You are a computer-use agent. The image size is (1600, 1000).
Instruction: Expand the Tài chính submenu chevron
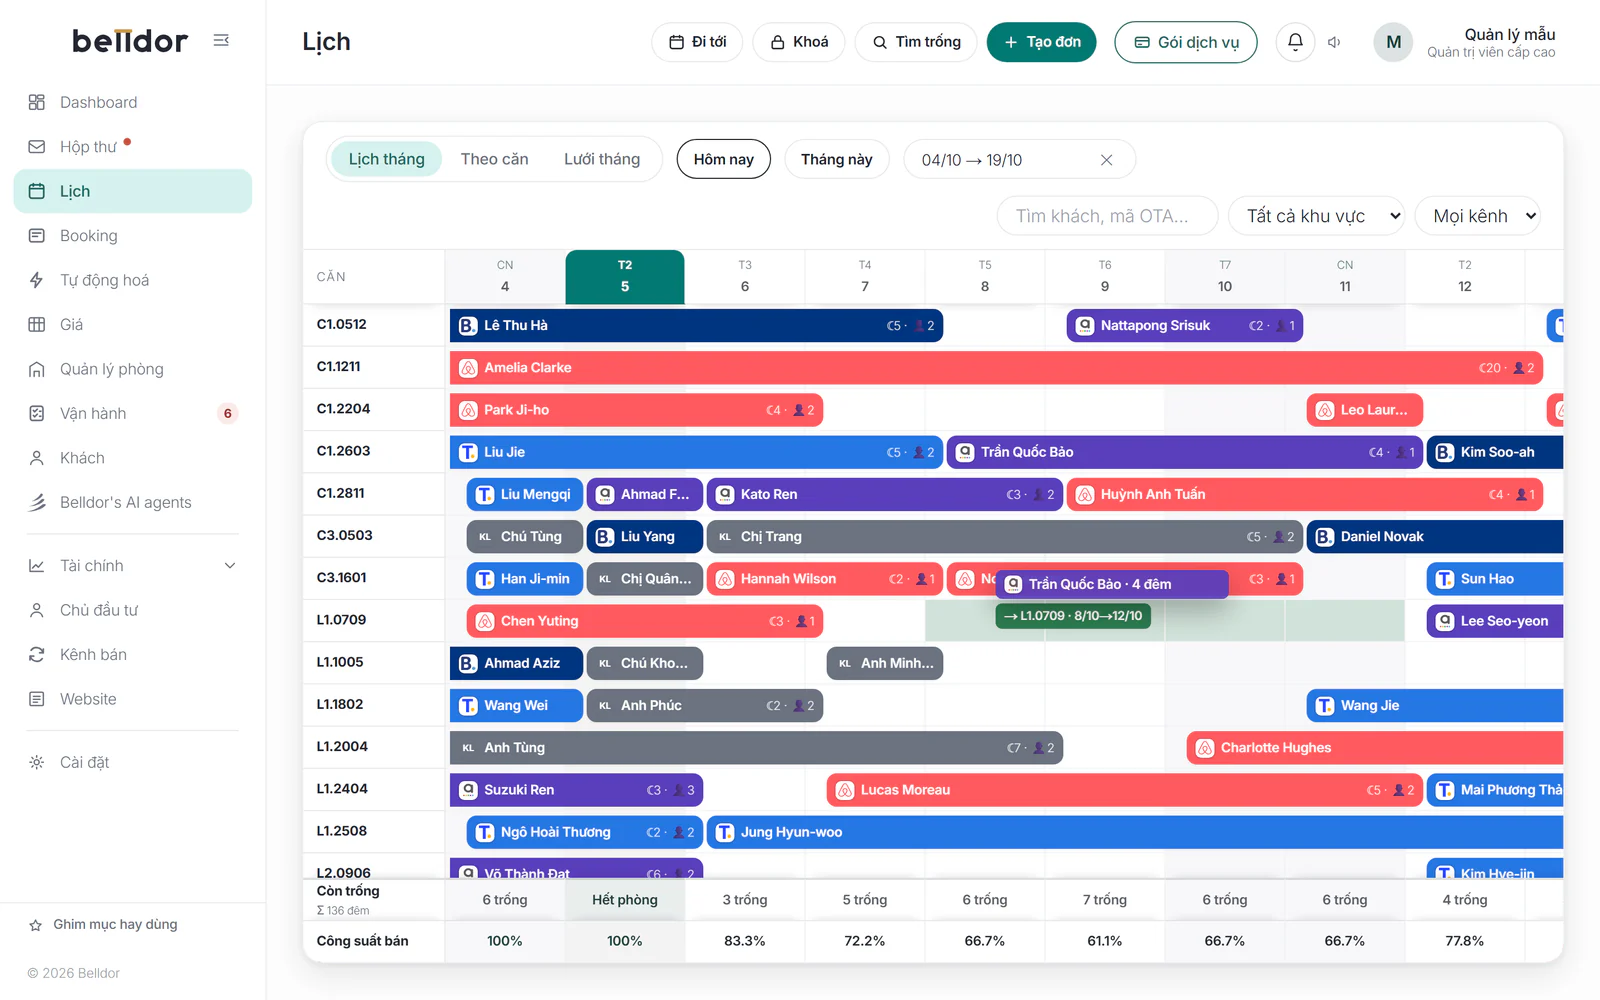230,566
